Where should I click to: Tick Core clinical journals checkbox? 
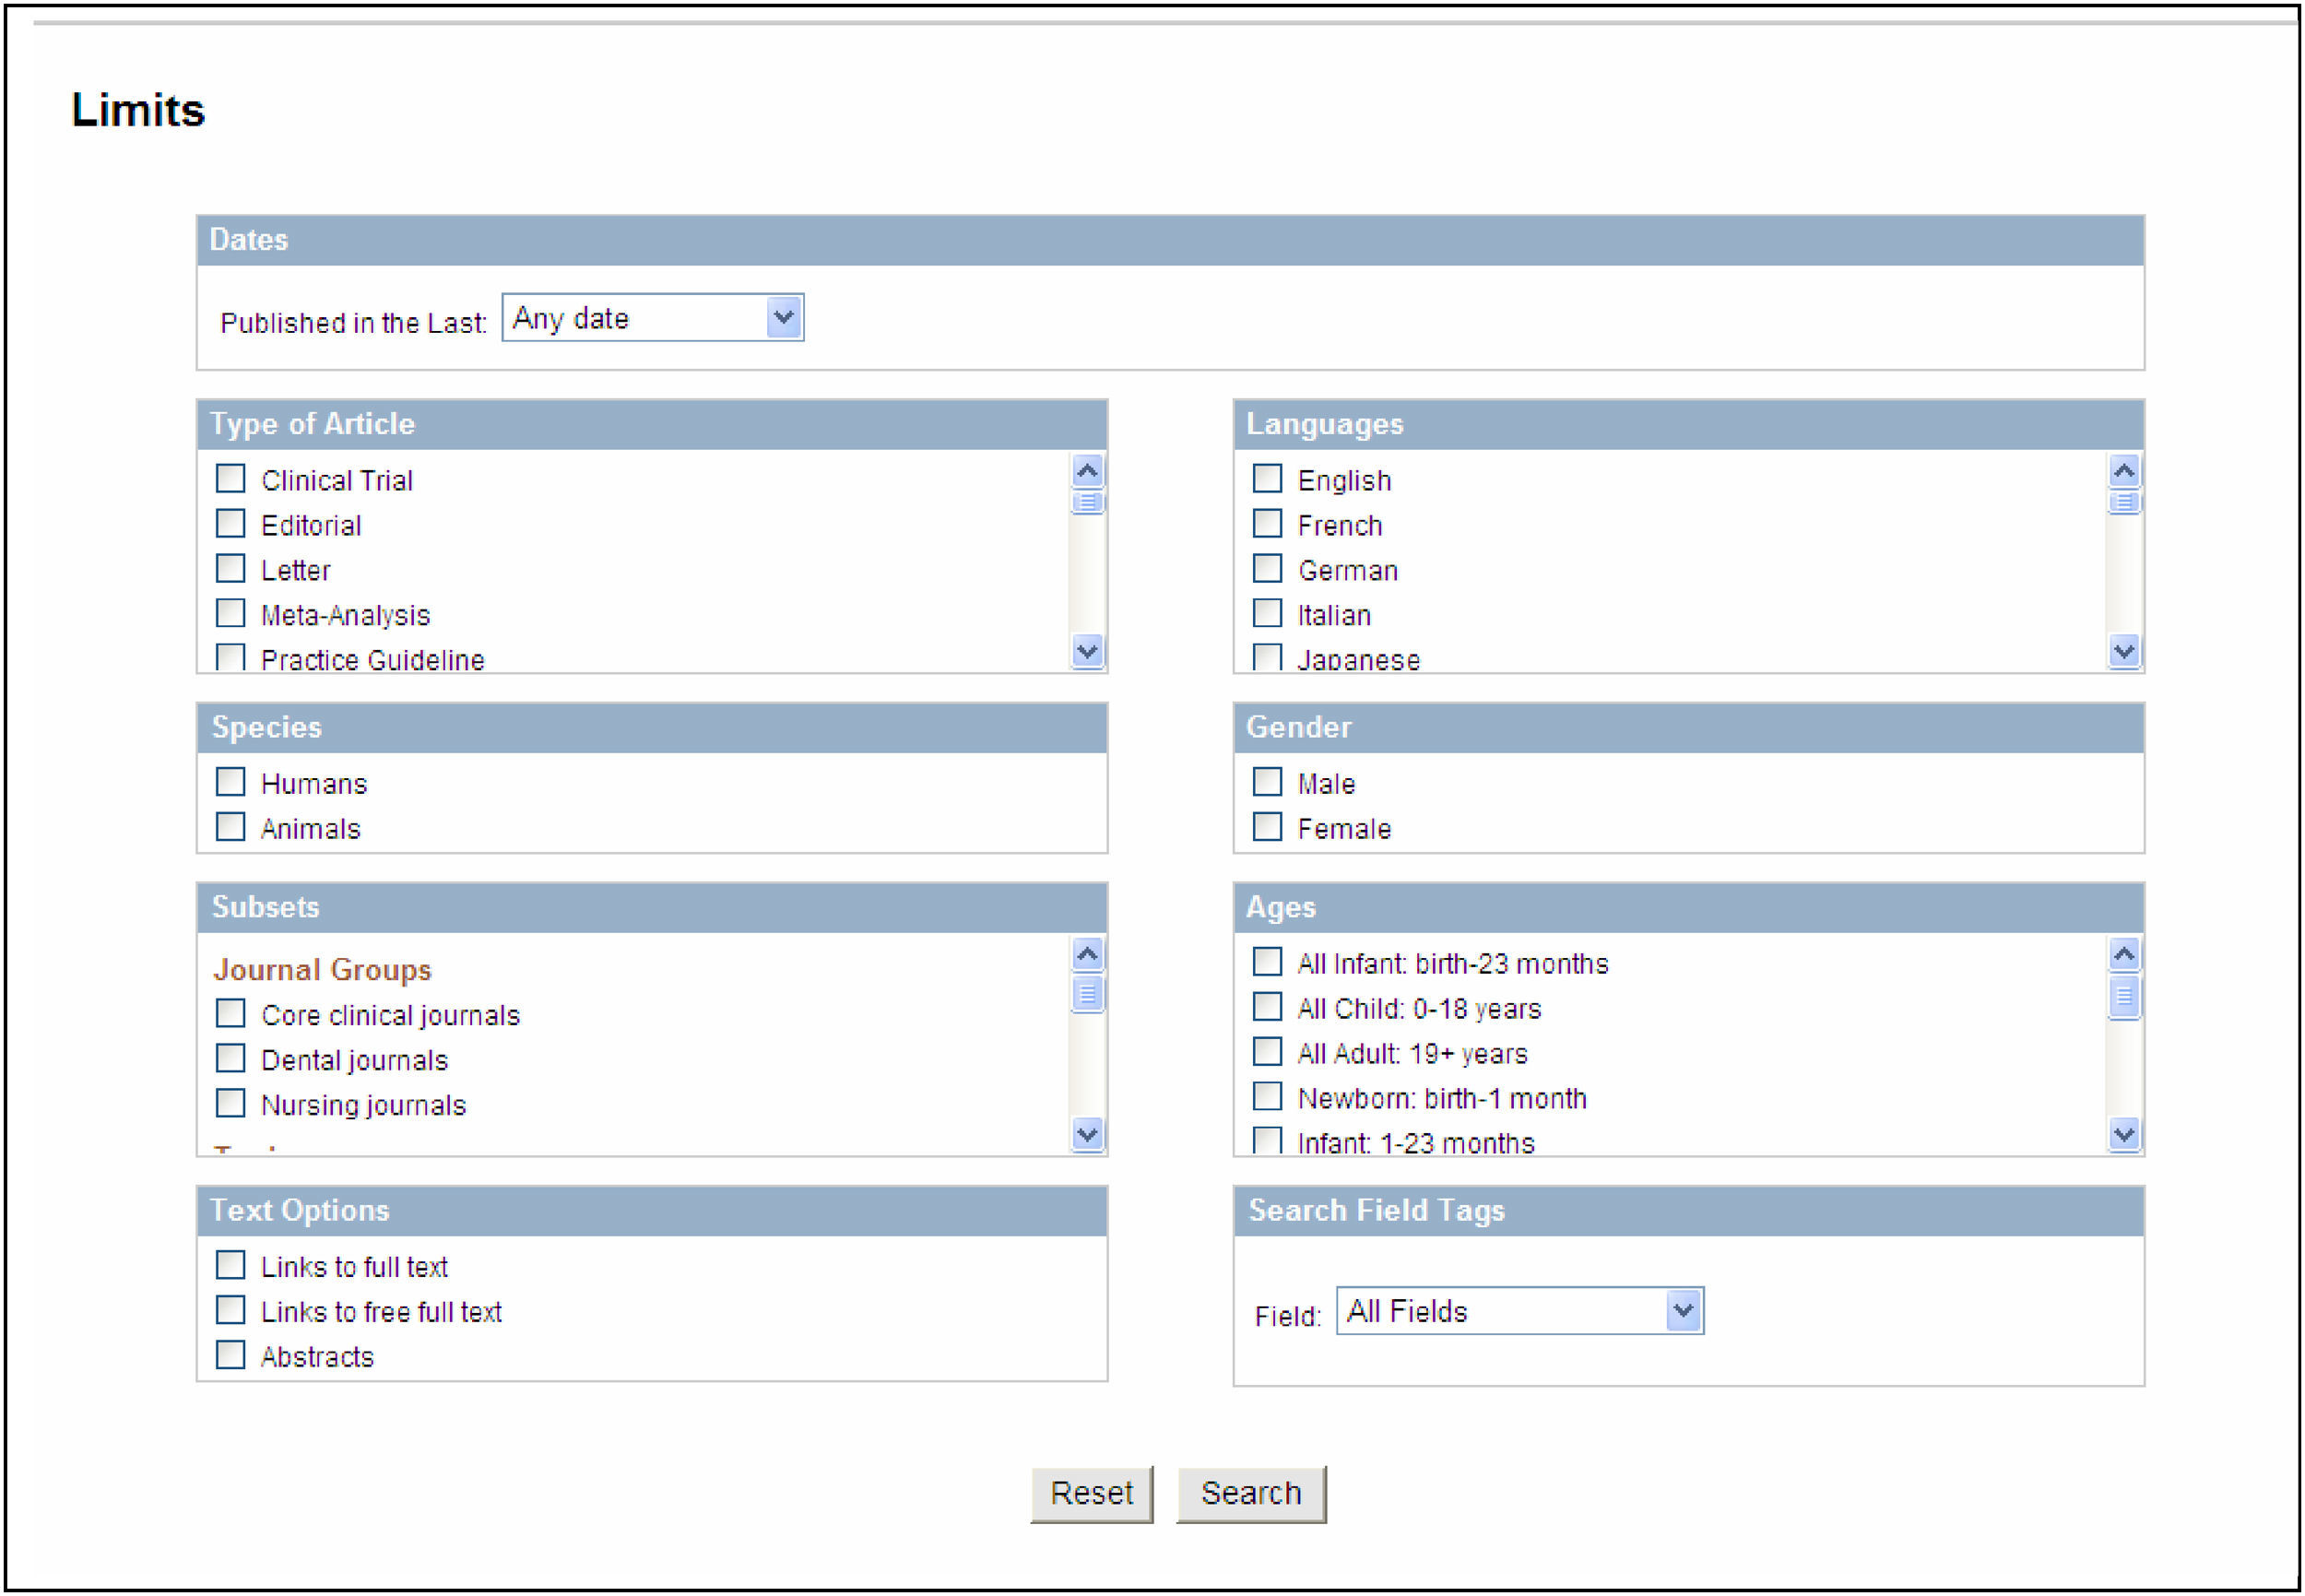[x=231, y=1014]
